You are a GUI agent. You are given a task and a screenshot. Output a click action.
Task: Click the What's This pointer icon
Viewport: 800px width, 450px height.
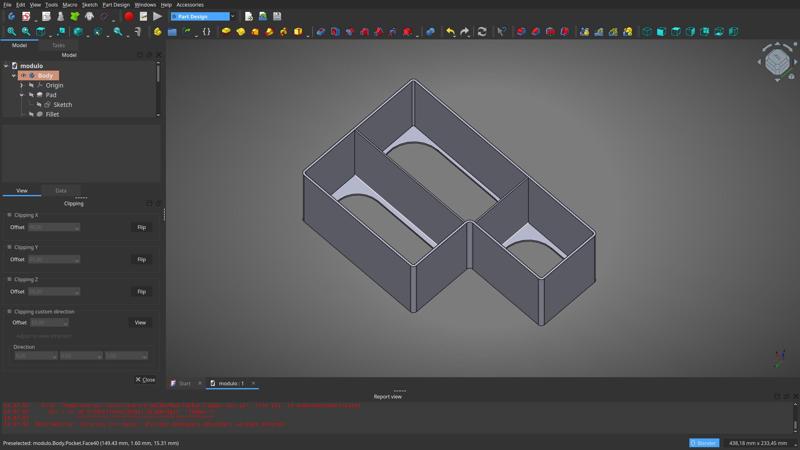click(502, 32)
